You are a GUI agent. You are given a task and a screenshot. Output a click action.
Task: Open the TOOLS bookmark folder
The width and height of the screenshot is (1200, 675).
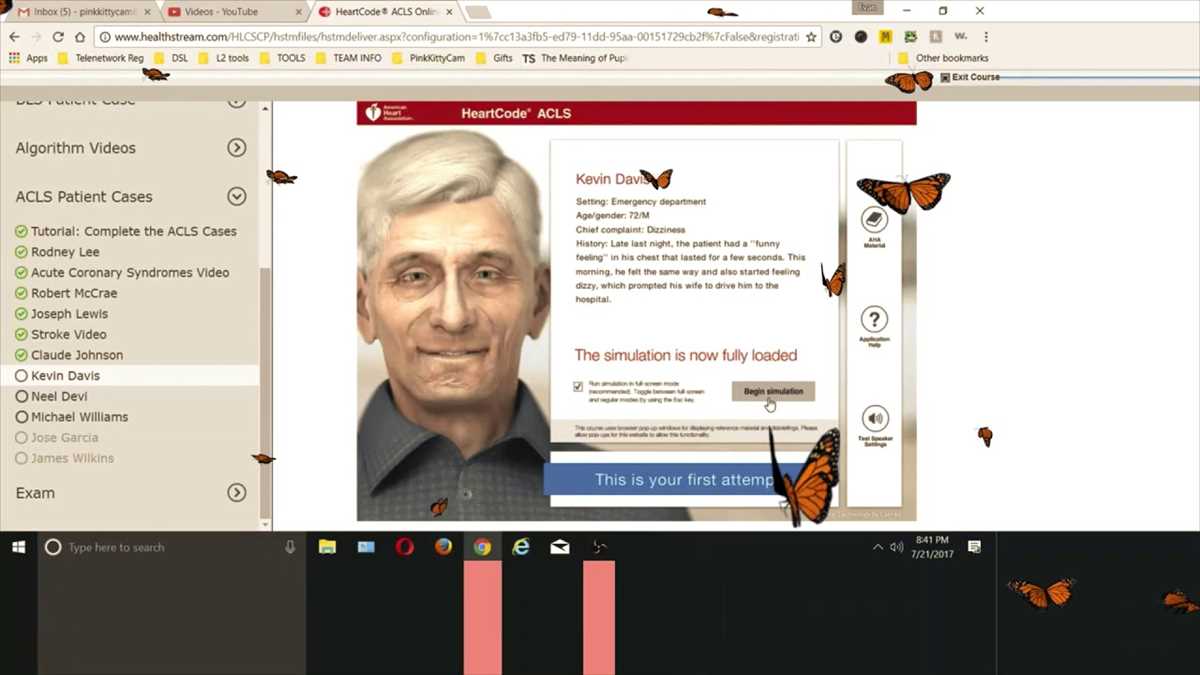click(x=283, y=58)
